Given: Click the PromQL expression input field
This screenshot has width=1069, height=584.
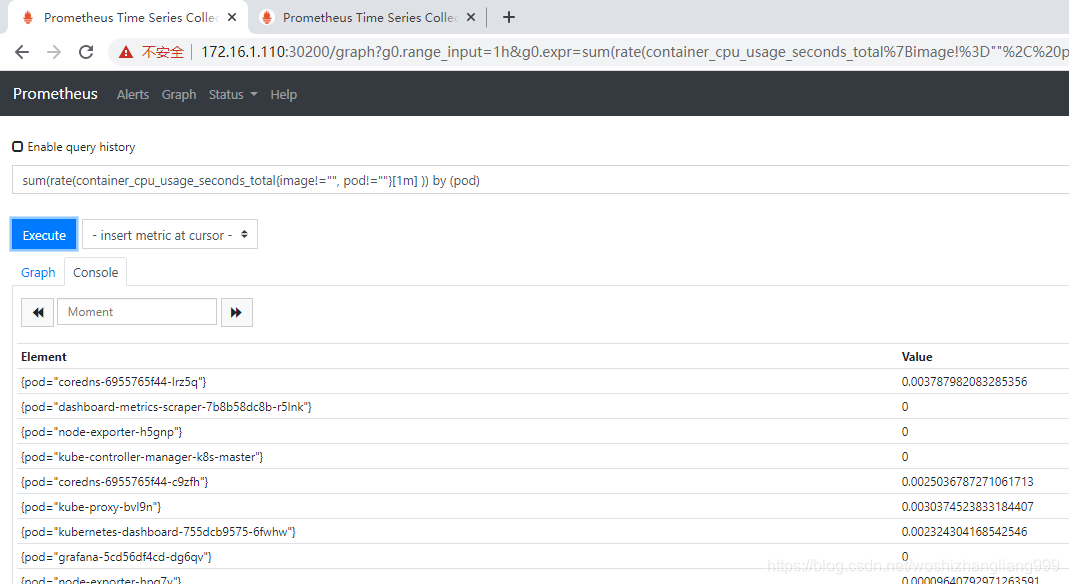Looking at the screenshot, I should [x=541, y=180].
